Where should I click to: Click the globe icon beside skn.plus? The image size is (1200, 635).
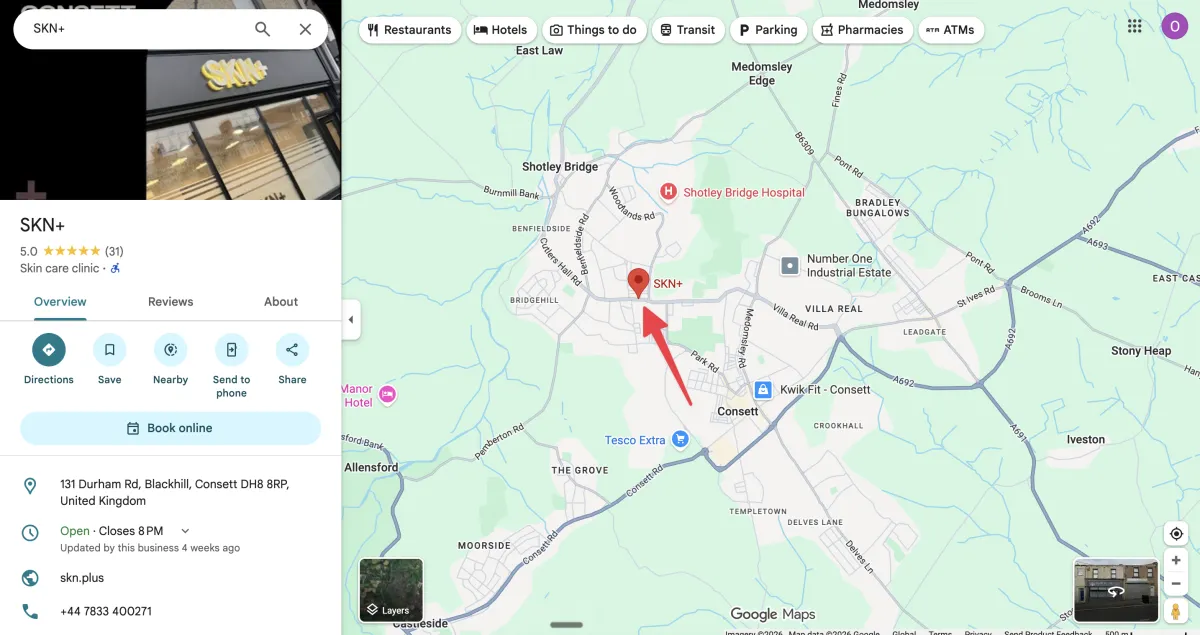point(30,578)
